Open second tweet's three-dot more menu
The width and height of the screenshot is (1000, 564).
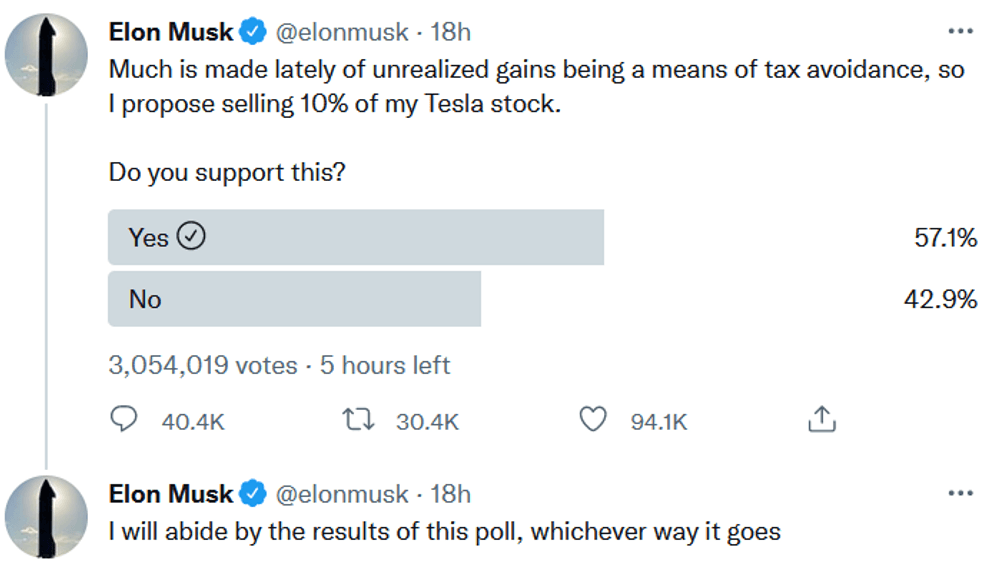pyautogui.click(x=960, y=493)
